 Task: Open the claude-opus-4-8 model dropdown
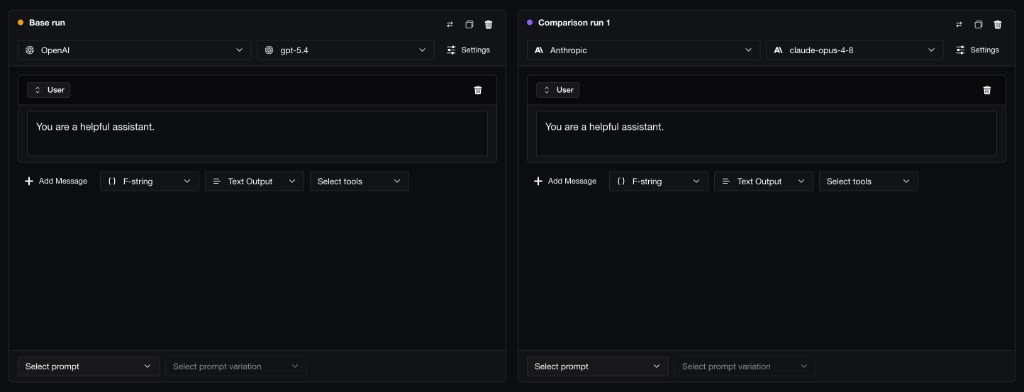click(854, 50)
